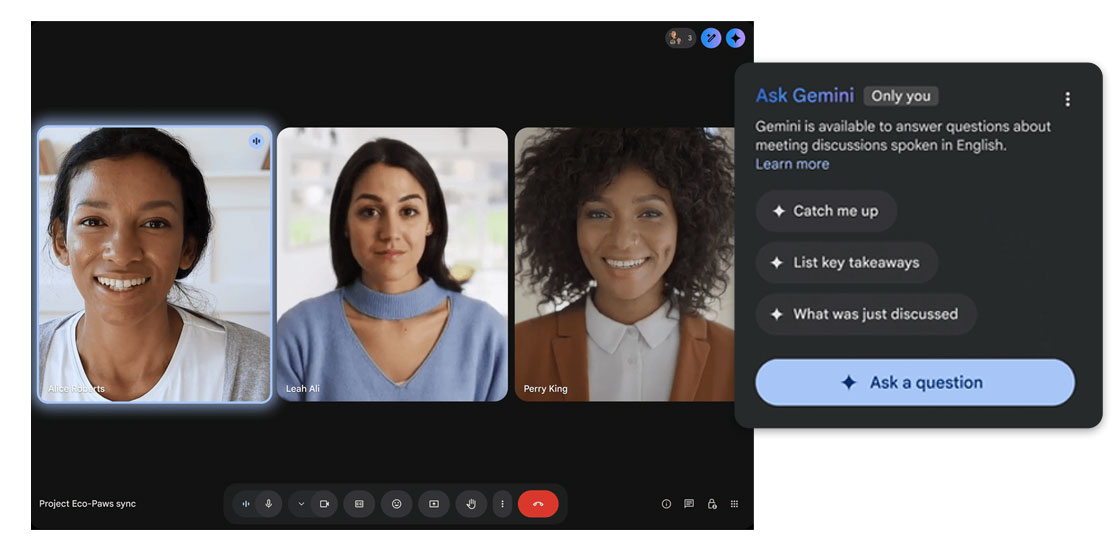Open the meeting details info icon

click(x=666, y=504)
